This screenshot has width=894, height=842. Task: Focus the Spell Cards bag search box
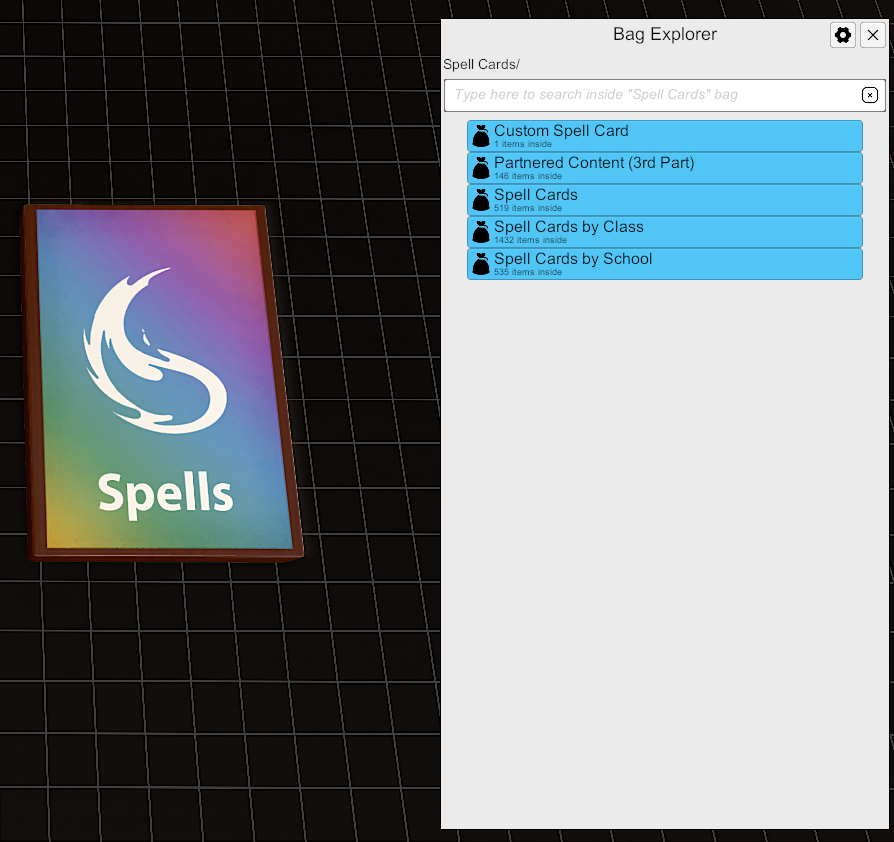(664, 95)
